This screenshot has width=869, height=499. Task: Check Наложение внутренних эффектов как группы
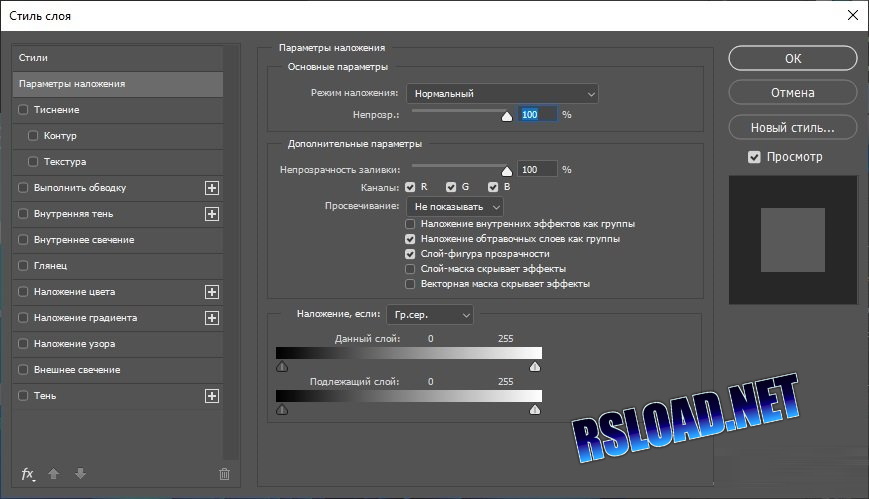point(410,225)
